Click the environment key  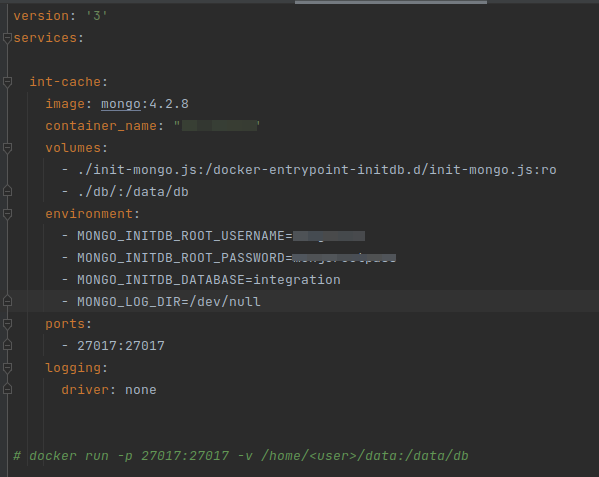(x=89, y=214)
